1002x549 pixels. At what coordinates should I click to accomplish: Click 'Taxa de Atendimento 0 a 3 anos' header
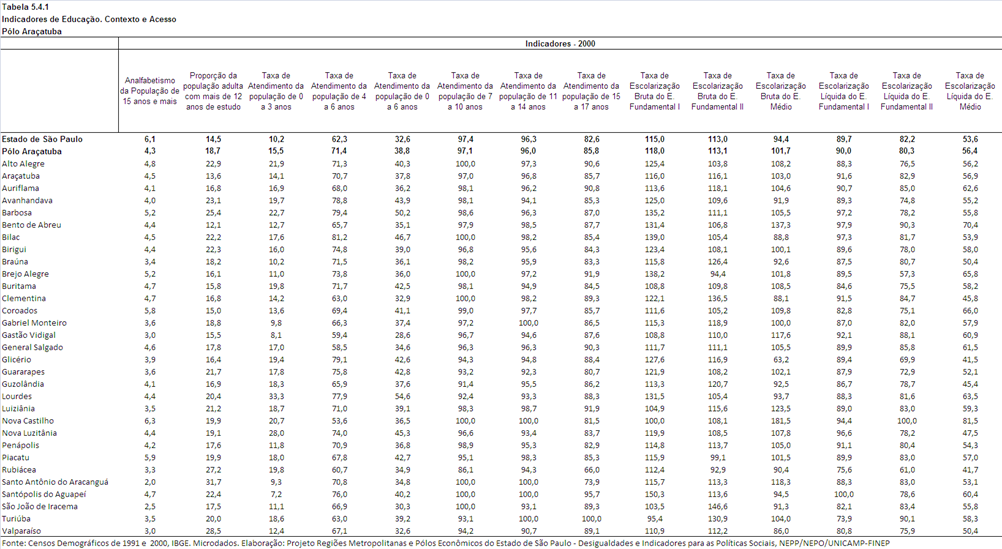[275, 91]
